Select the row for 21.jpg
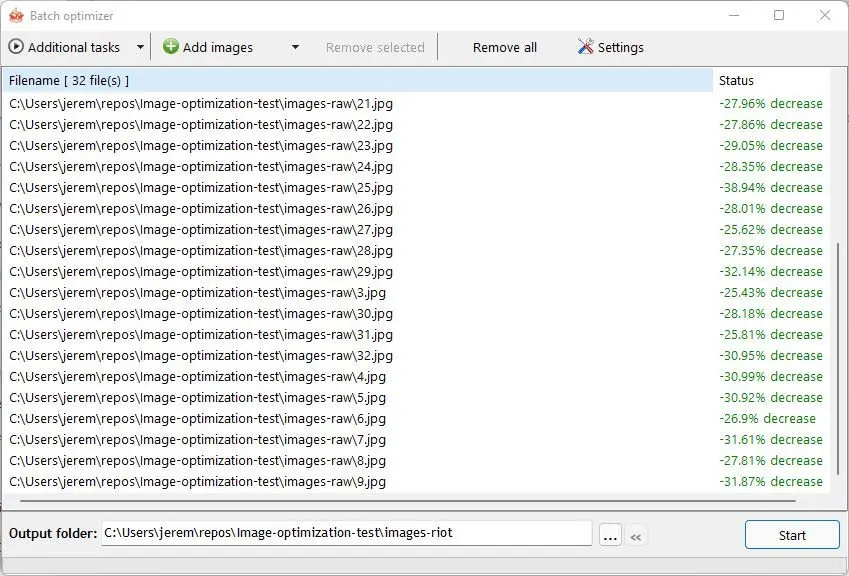The image size is (849, 576). tap(415, 103)
